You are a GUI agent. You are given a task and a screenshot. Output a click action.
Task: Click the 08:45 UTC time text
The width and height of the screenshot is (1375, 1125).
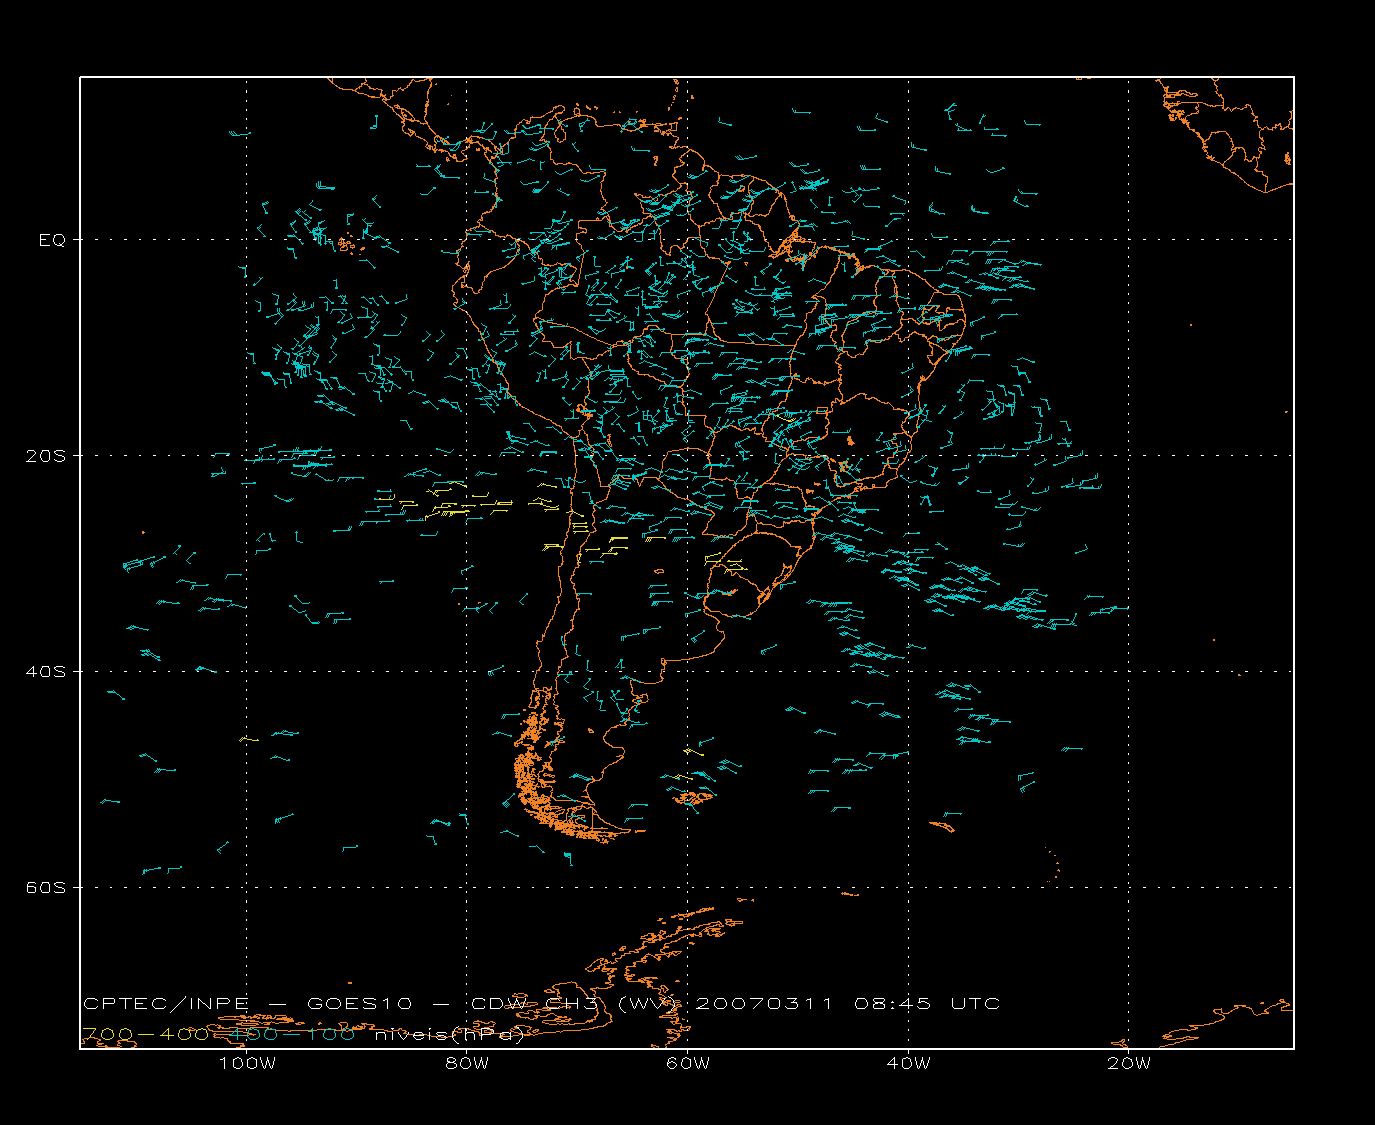(x=927, y=1004)
